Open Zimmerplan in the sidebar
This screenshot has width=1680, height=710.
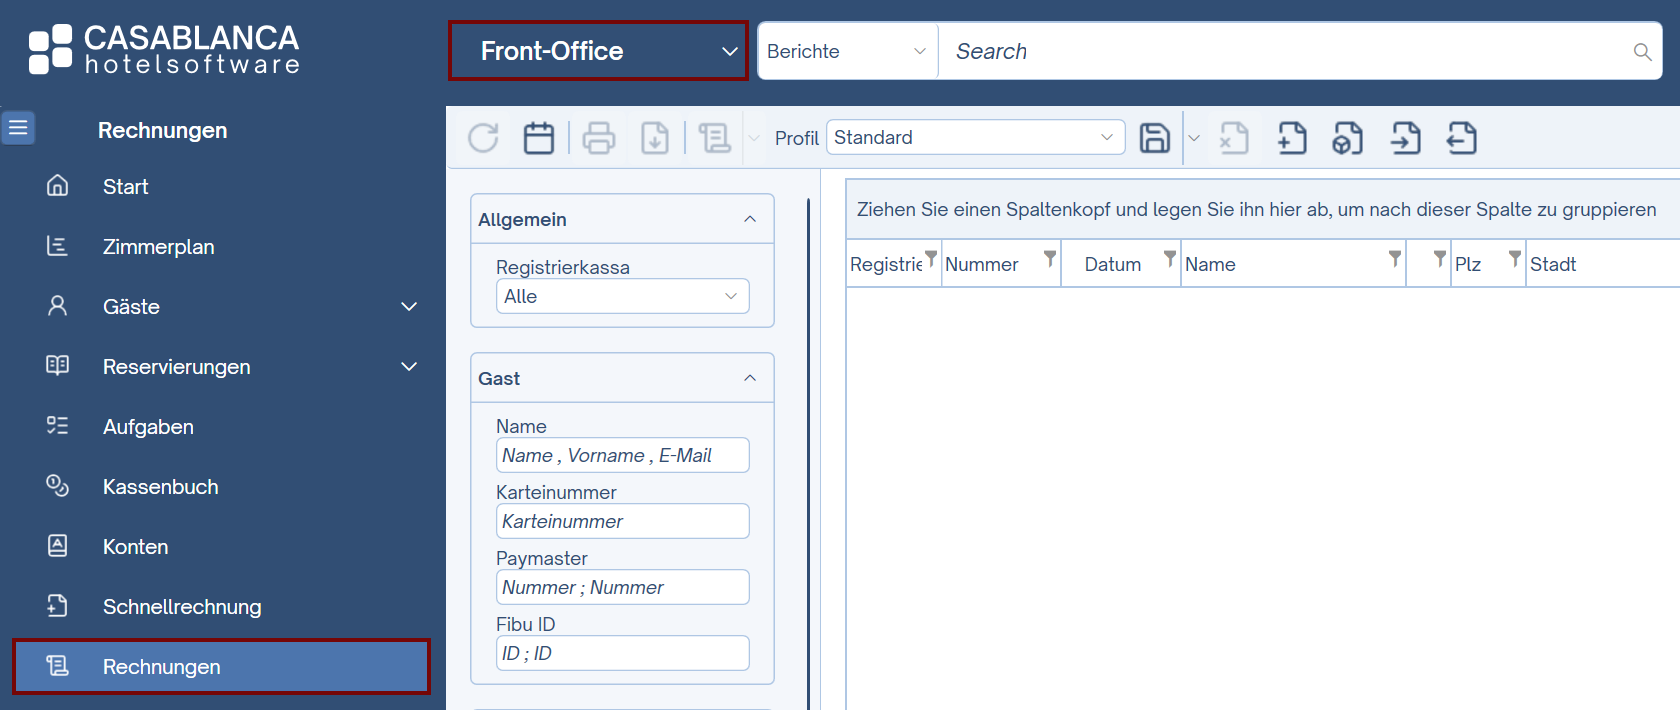pyautogui.click(x=158, y=247)
